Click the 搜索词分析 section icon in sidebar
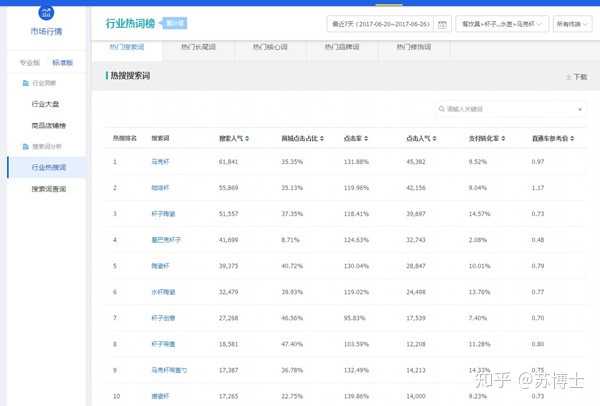 tap(26, 147)
